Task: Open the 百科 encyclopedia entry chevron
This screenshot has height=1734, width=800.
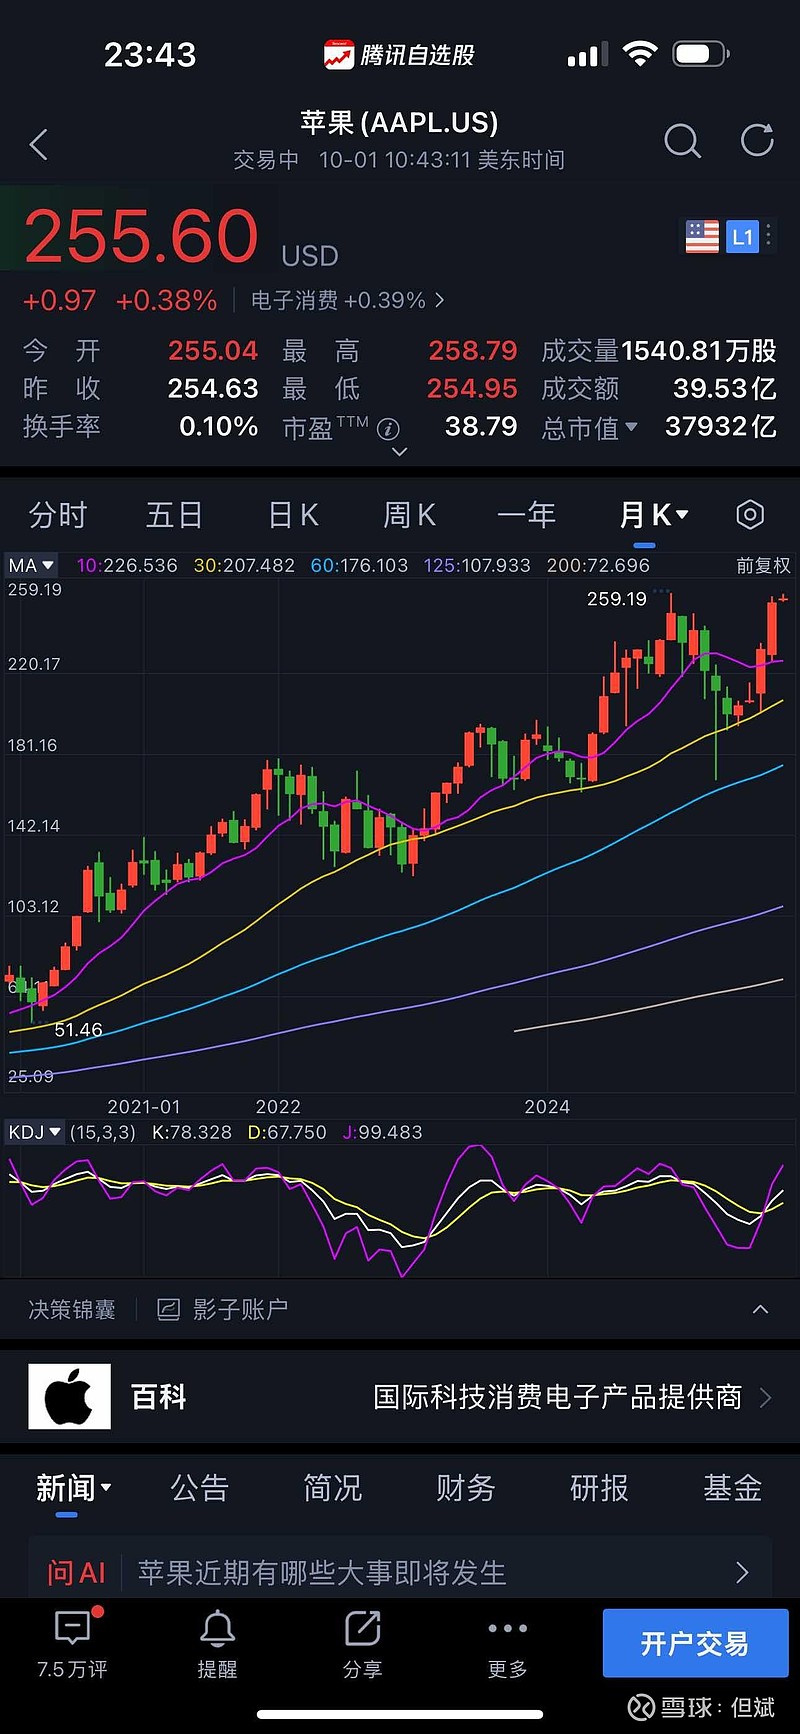Action: [x=766, y=1397]
